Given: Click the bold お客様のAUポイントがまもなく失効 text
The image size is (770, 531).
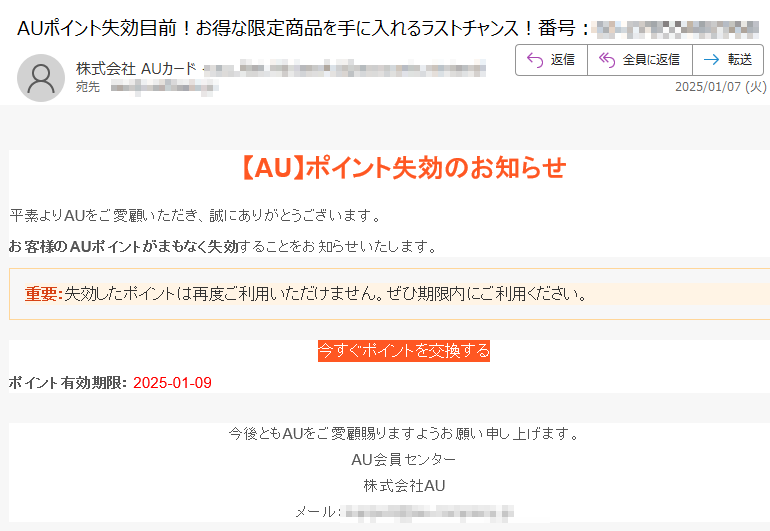Looking at the screenshot, I should [x=123, y=246].
